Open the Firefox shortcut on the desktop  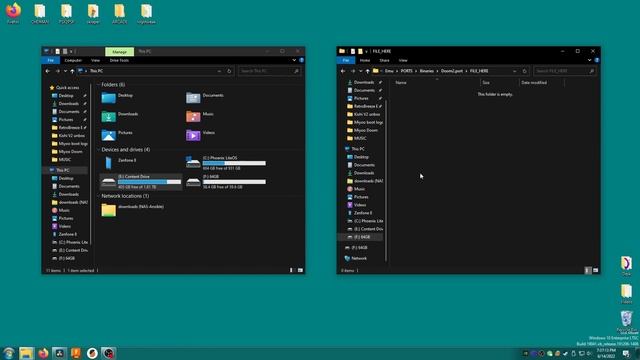[x=13, y=13]
